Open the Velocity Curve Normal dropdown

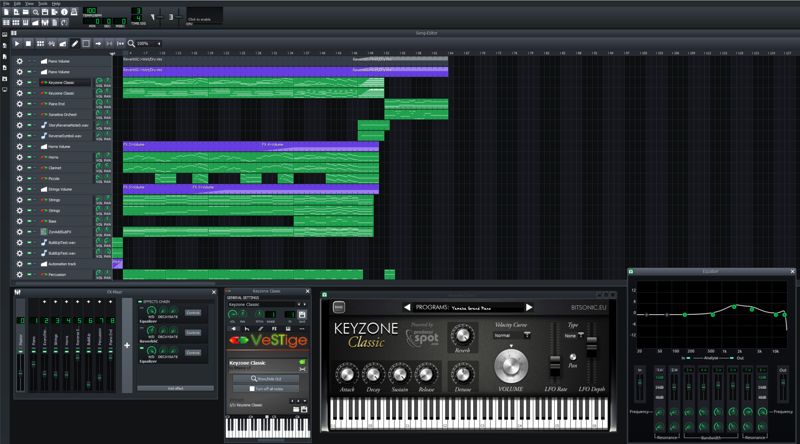(x=512, y=335)
